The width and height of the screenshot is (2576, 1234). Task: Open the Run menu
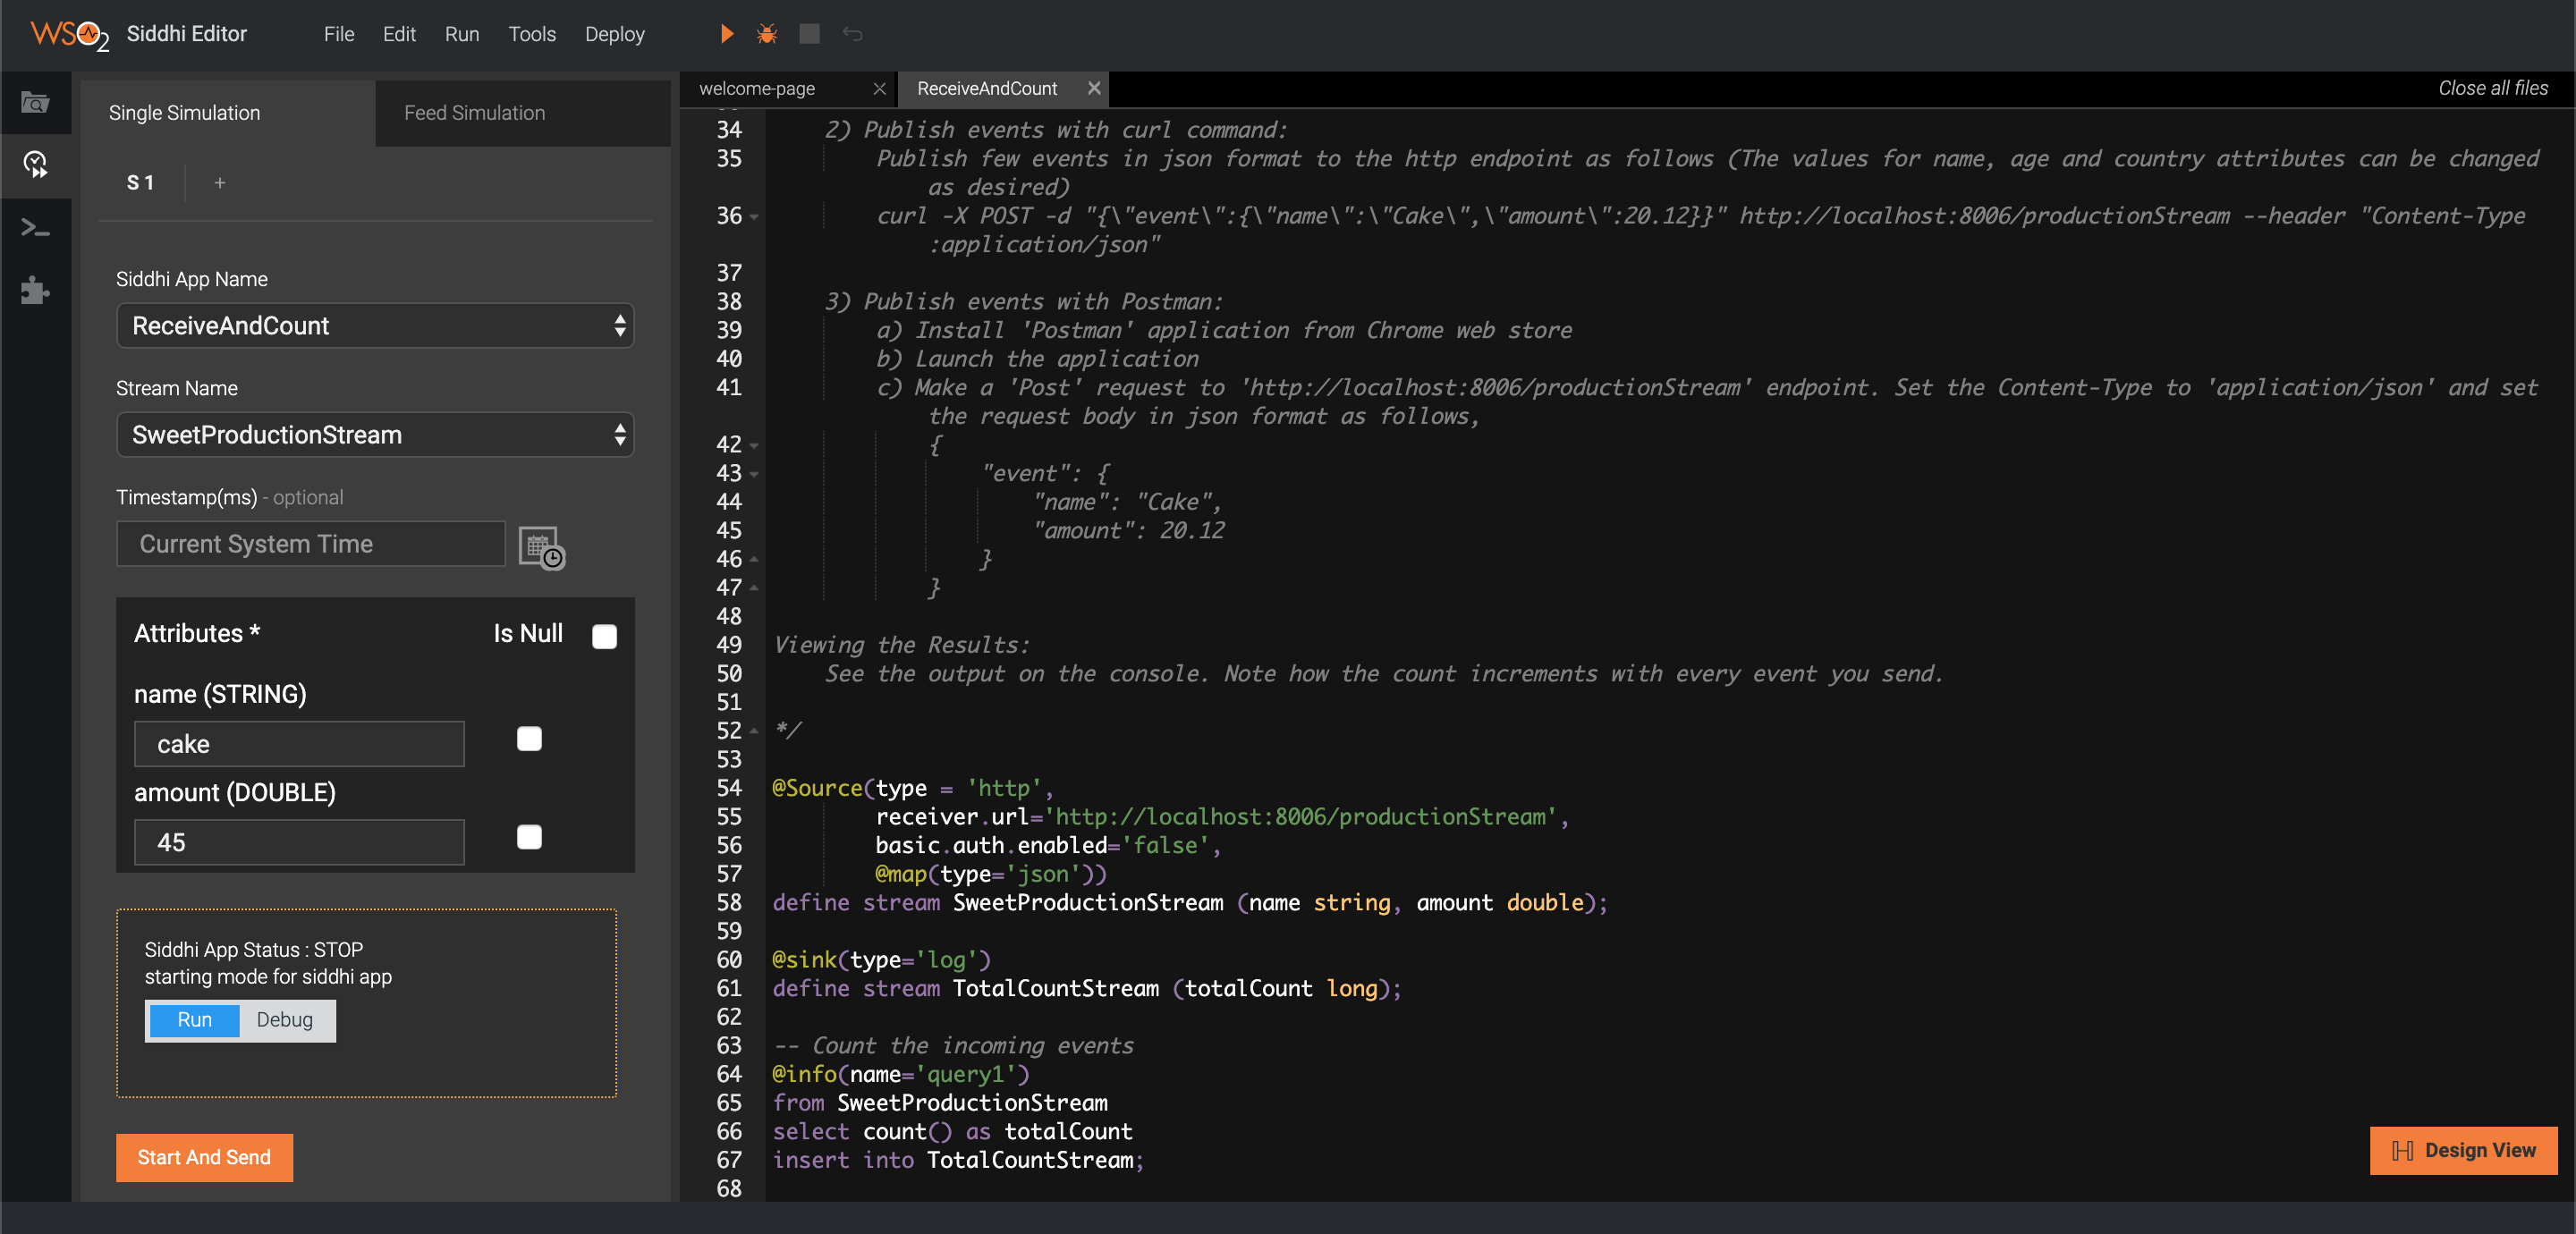click(462, 34)
